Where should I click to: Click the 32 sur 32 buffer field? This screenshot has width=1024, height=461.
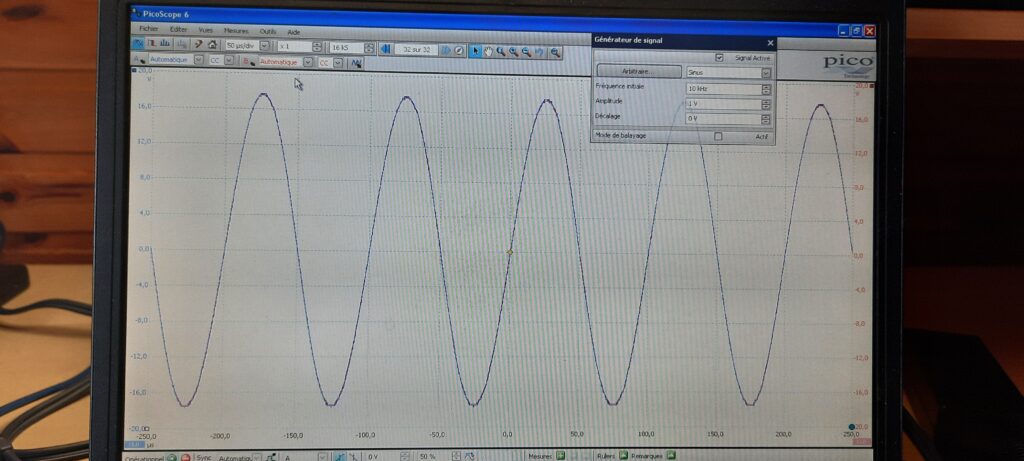pos(416,49)
